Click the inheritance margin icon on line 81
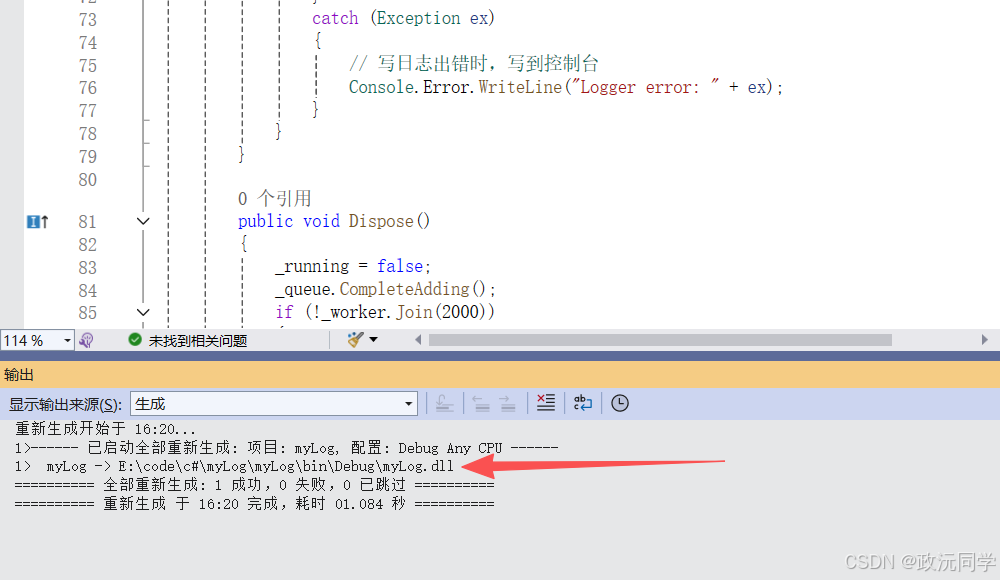Screen dimensions: 1000x580 [38, 222]
